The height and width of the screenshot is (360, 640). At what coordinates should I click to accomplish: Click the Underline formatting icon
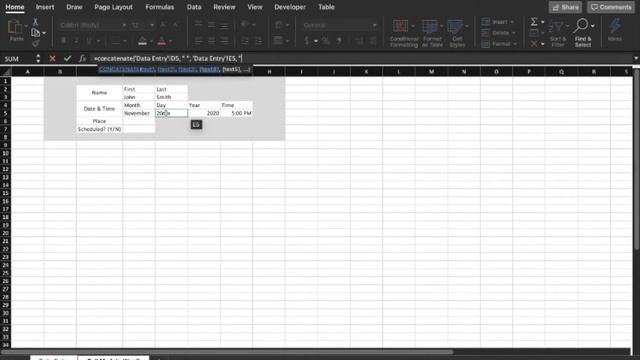pyautogui.click(x=89, y=40)
